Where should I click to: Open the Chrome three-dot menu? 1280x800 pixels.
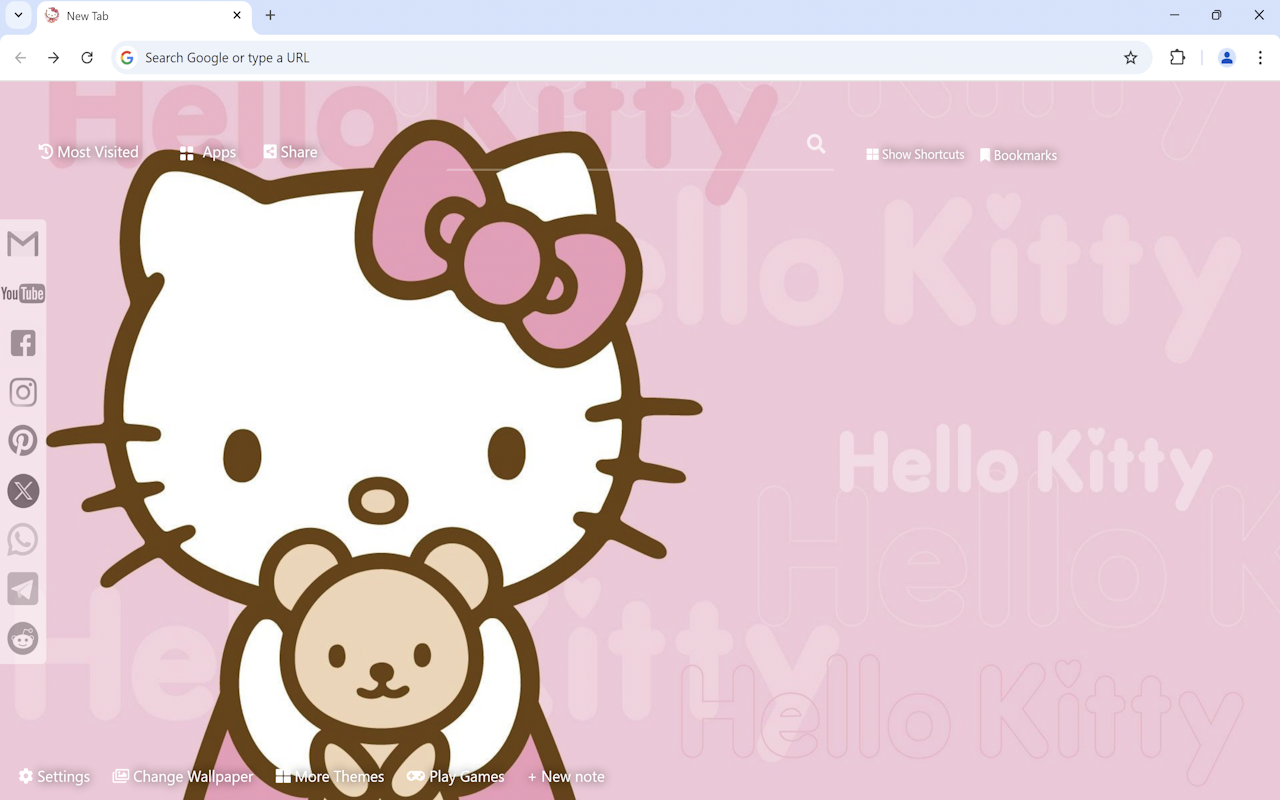(1262, 57)
